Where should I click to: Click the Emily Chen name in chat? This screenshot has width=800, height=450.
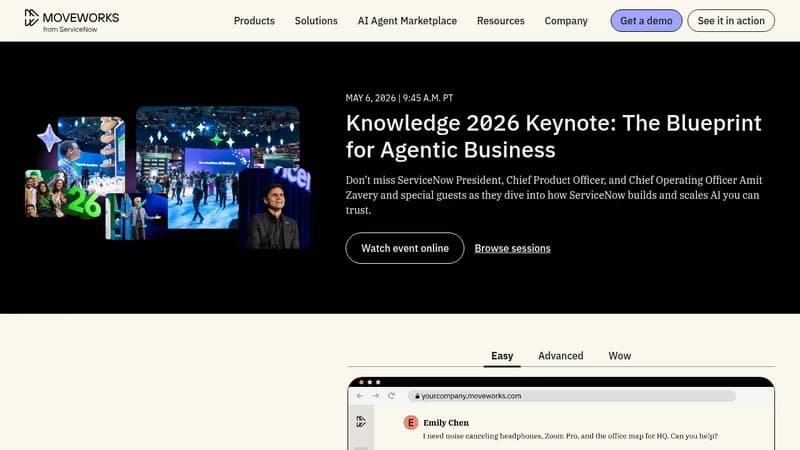coord(446,422)
